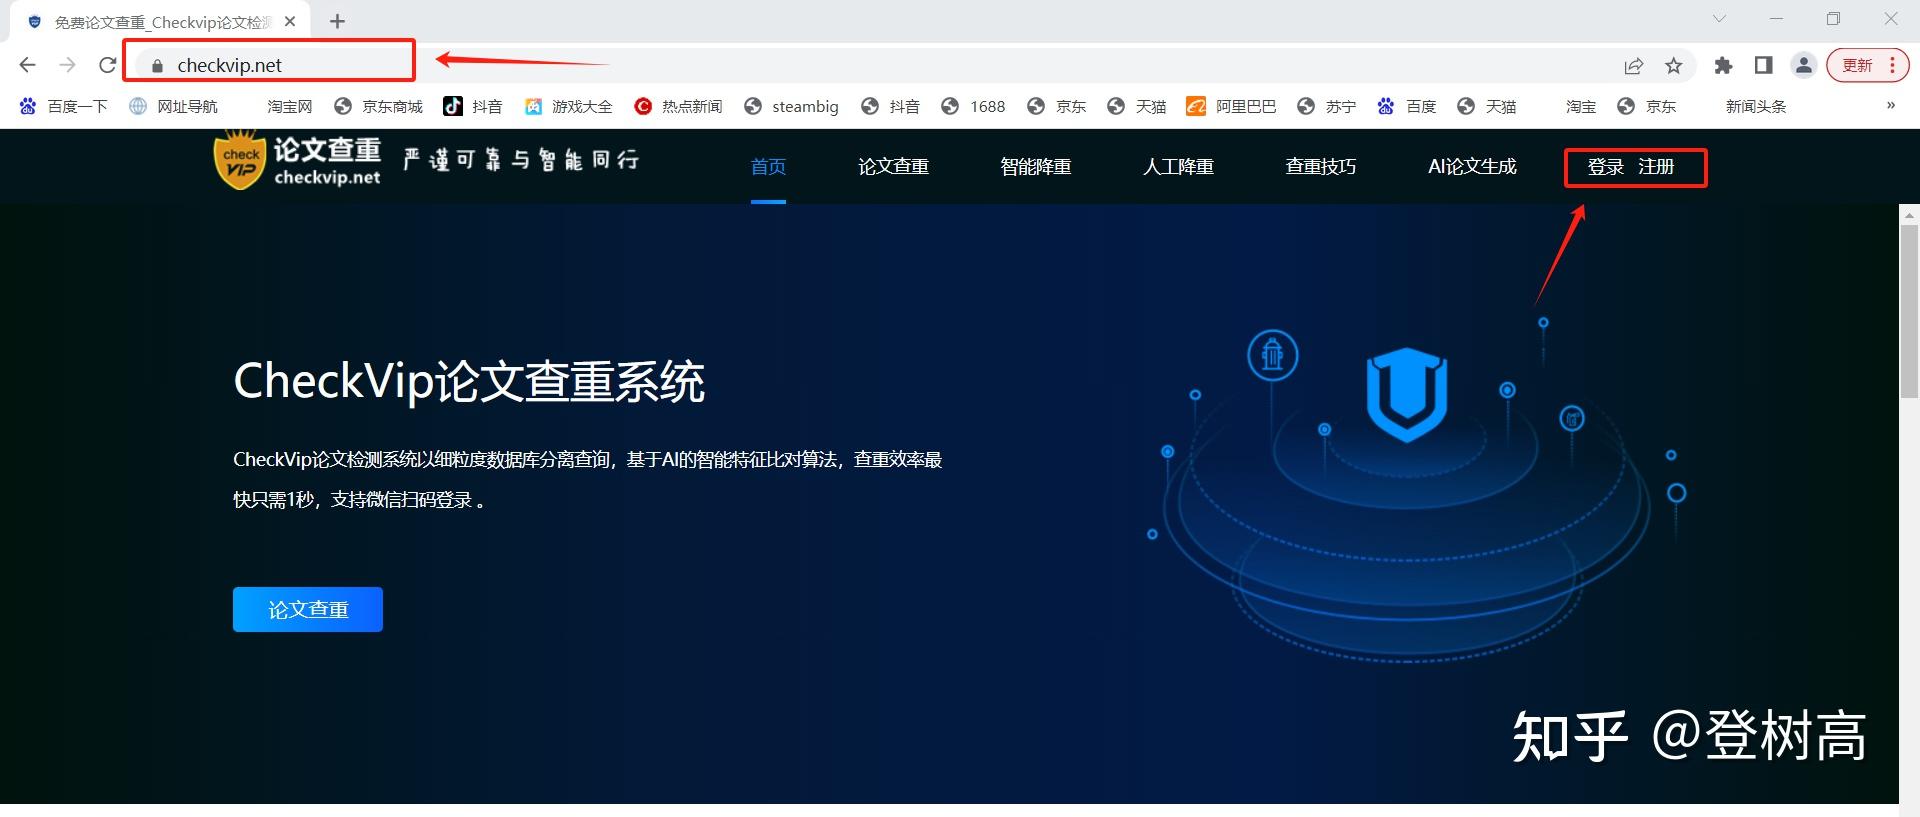The height and width of the screenshot is (817, 1920).
Task: Click the 阿里巴巴 bookmark icon
Action: tap(1195, 106)
